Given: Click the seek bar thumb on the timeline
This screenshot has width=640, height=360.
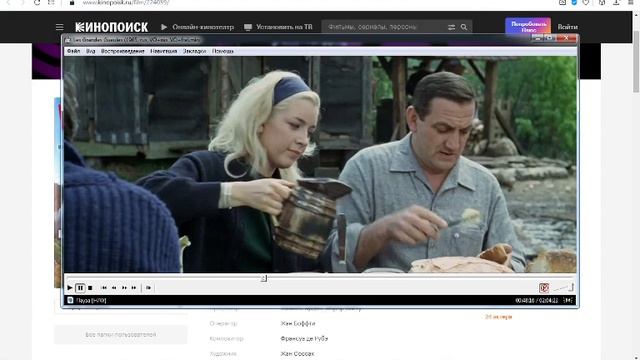Looking at the screenshot, I should click(264, 278).
